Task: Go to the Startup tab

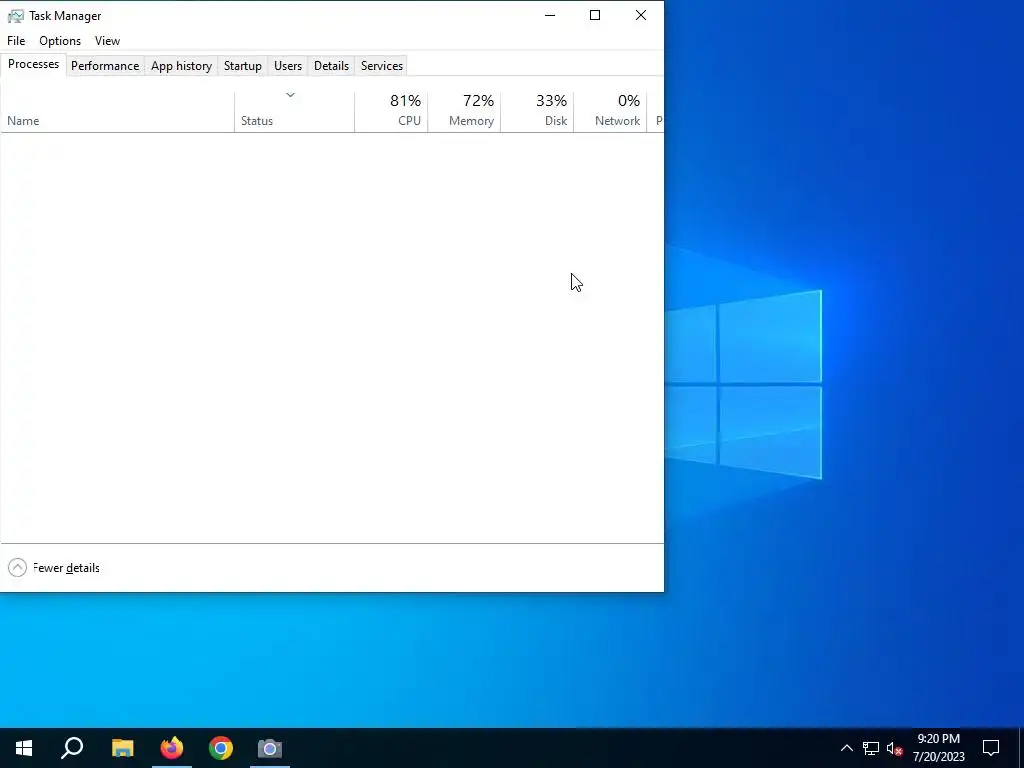Action: coord(243,66)
